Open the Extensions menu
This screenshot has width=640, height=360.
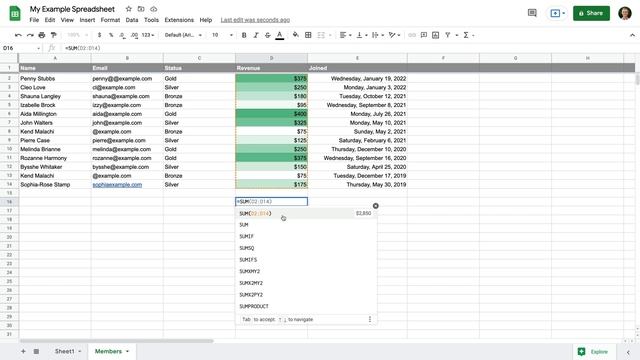(x=179, y=20)
